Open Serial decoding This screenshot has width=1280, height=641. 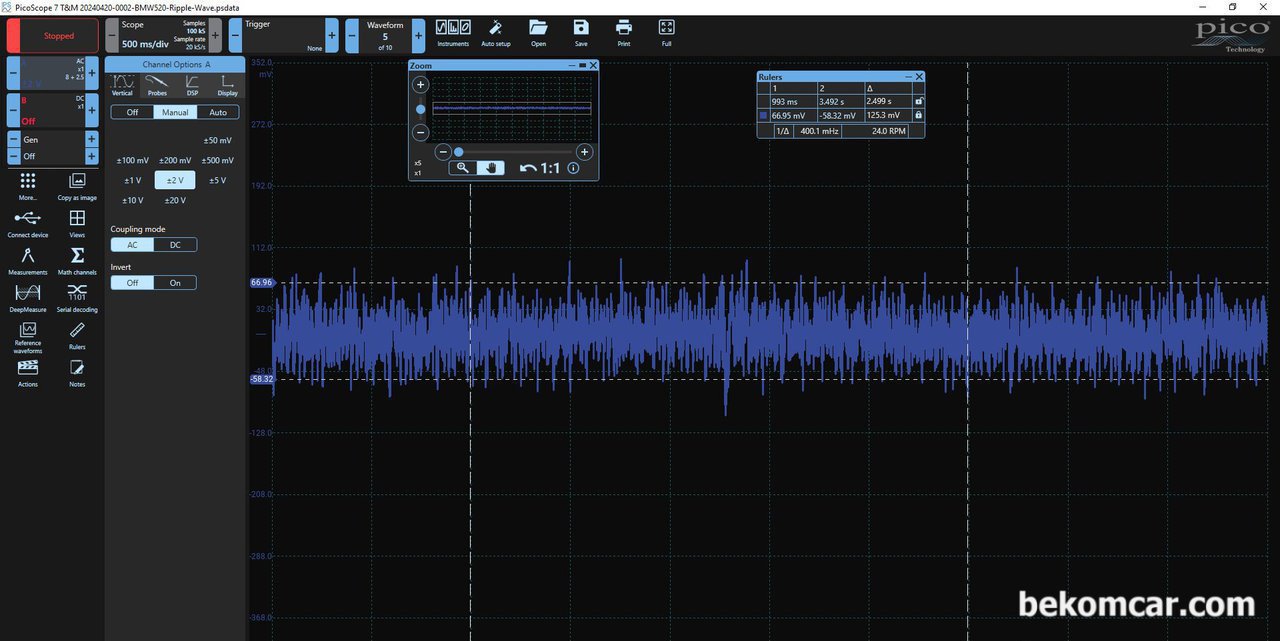[x=77, y=298]
